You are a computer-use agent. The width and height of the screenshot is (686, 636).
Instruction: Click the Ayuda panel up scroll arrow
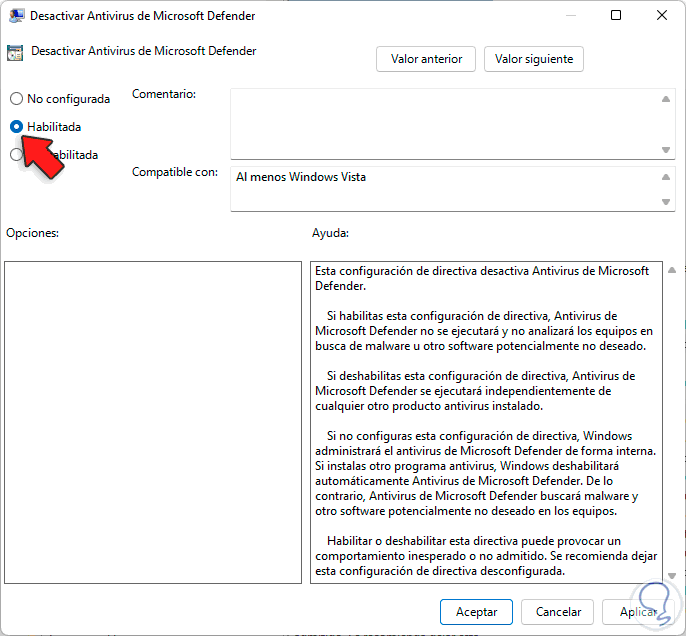click(672, 270)
